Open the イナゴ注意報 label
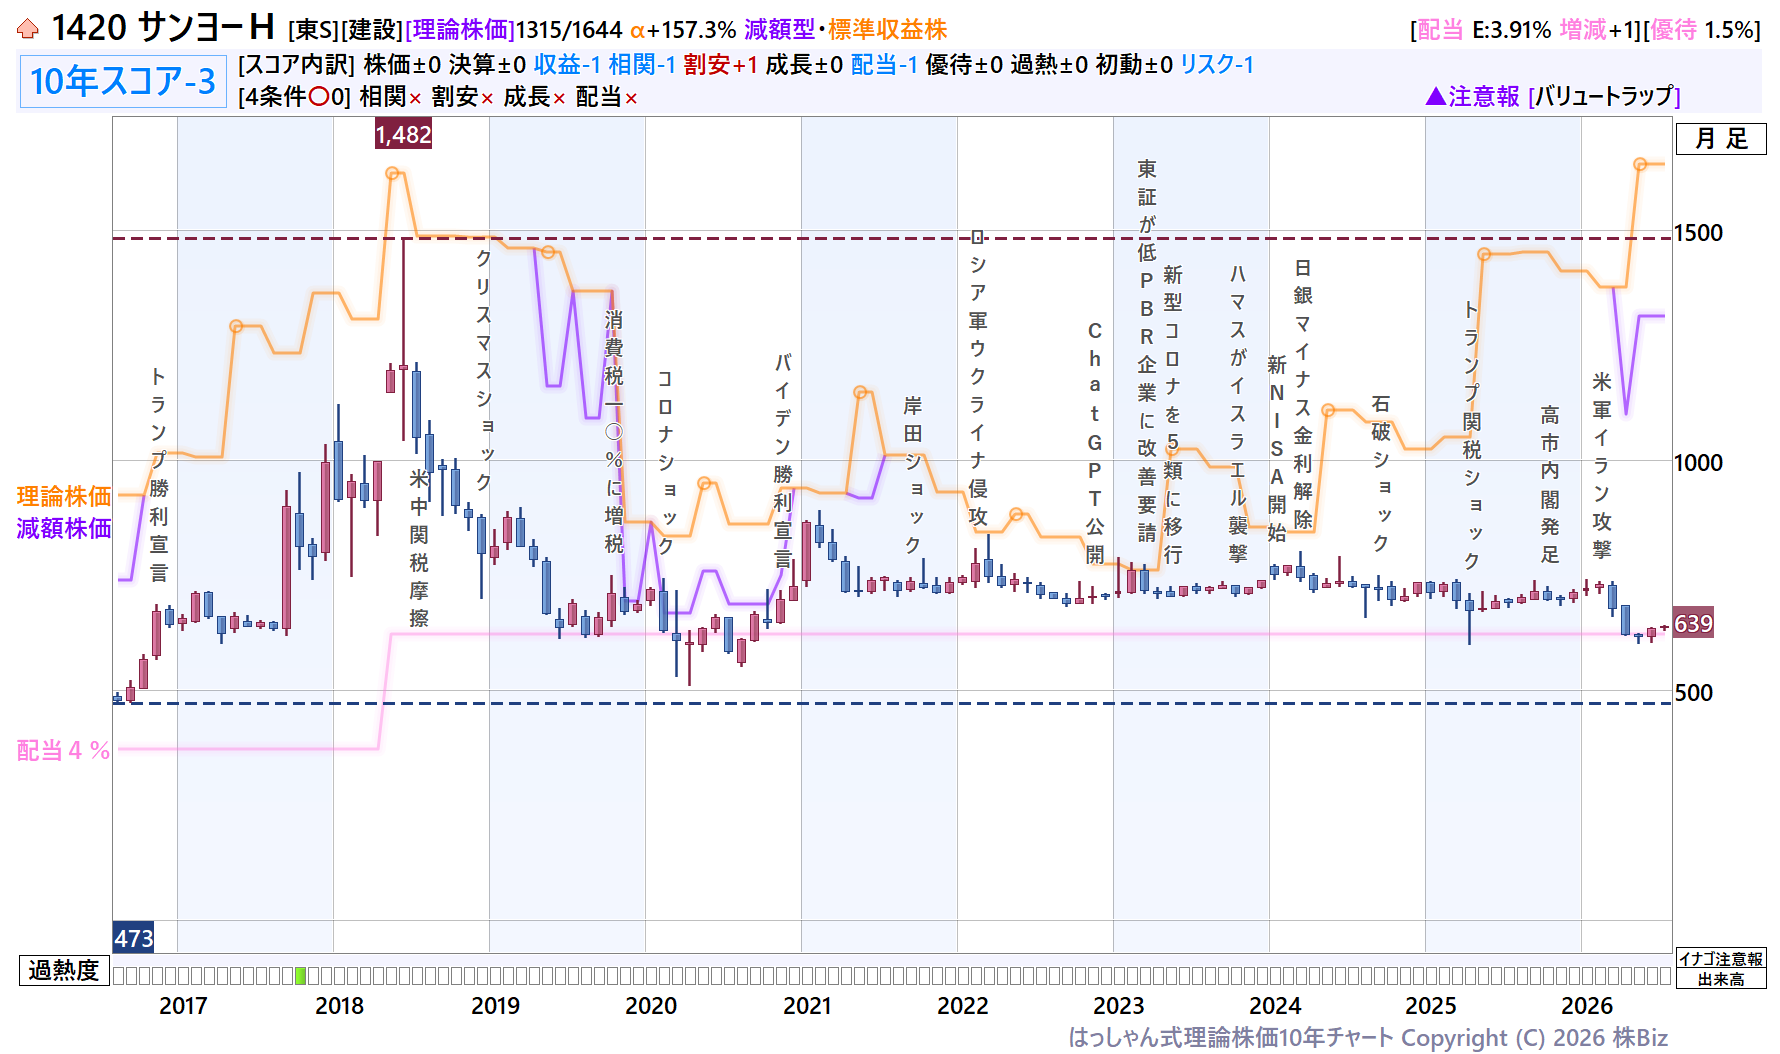1780x1054 pixels. tap(1720, 959)
